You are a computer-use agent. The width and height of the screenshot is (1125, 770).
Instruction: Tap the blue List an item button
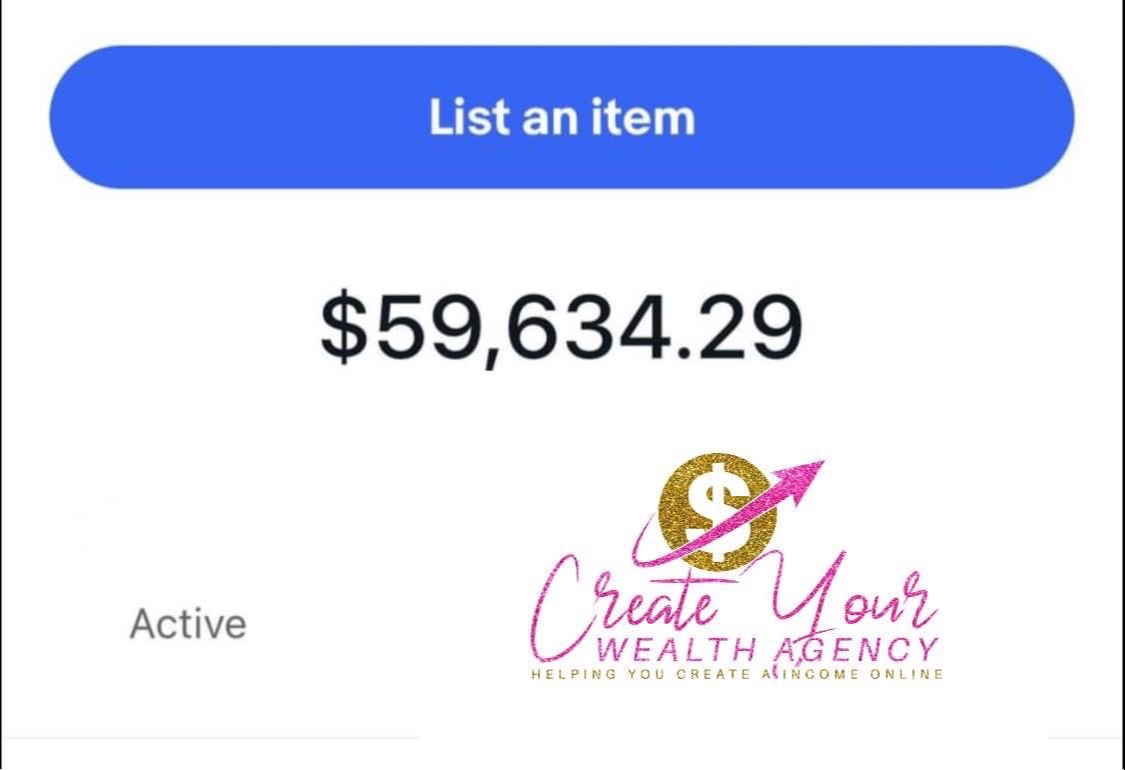(x=562, y=117)
